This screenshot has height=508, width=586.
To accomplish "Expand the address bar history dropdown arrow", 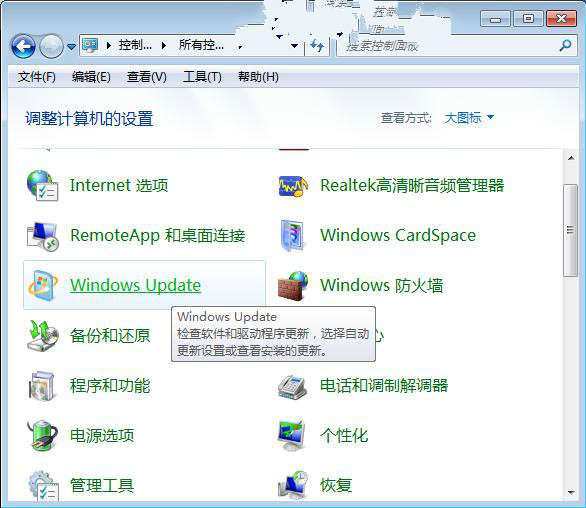I will (x=294, y=46).
